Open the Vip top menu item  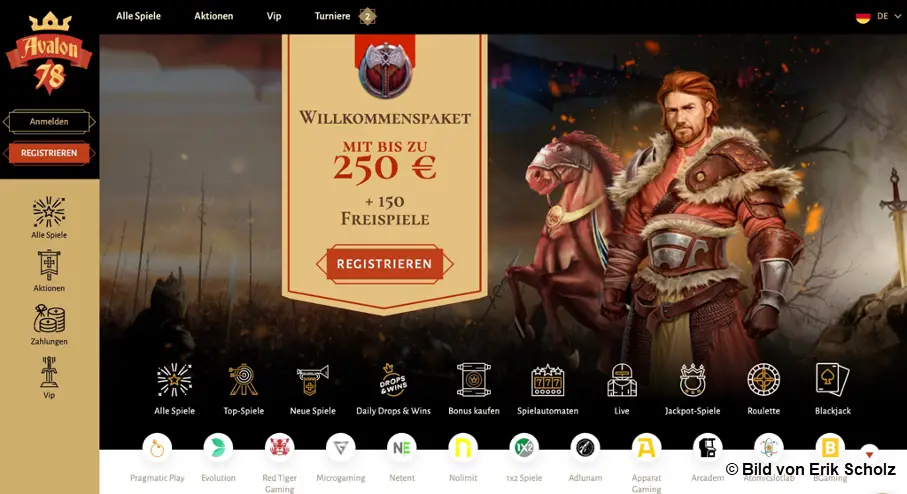coord(274,16)
